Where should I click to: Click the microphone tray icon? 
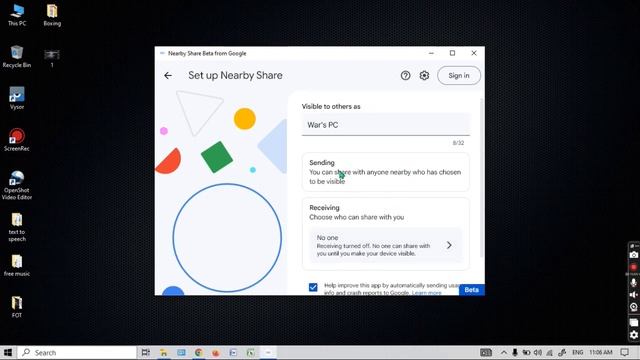coord(515,352)
